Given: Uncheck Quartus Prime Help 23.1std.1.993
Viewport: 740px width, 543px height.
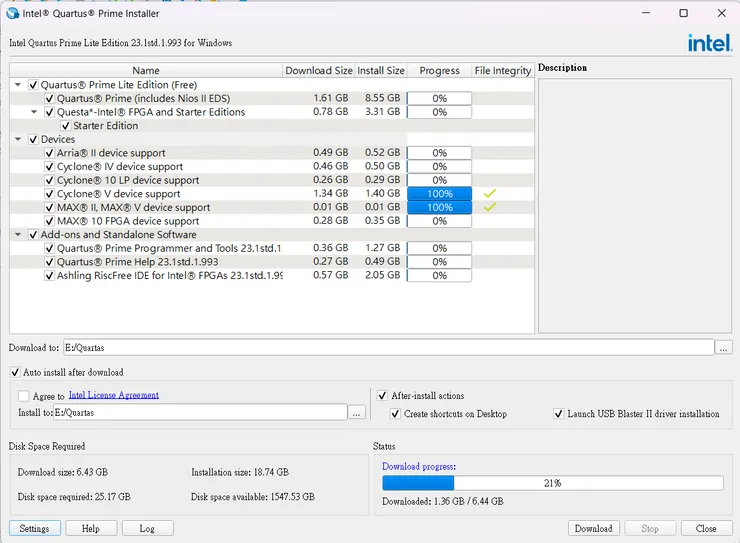Looking at the screenshot, I should point(50,262).
